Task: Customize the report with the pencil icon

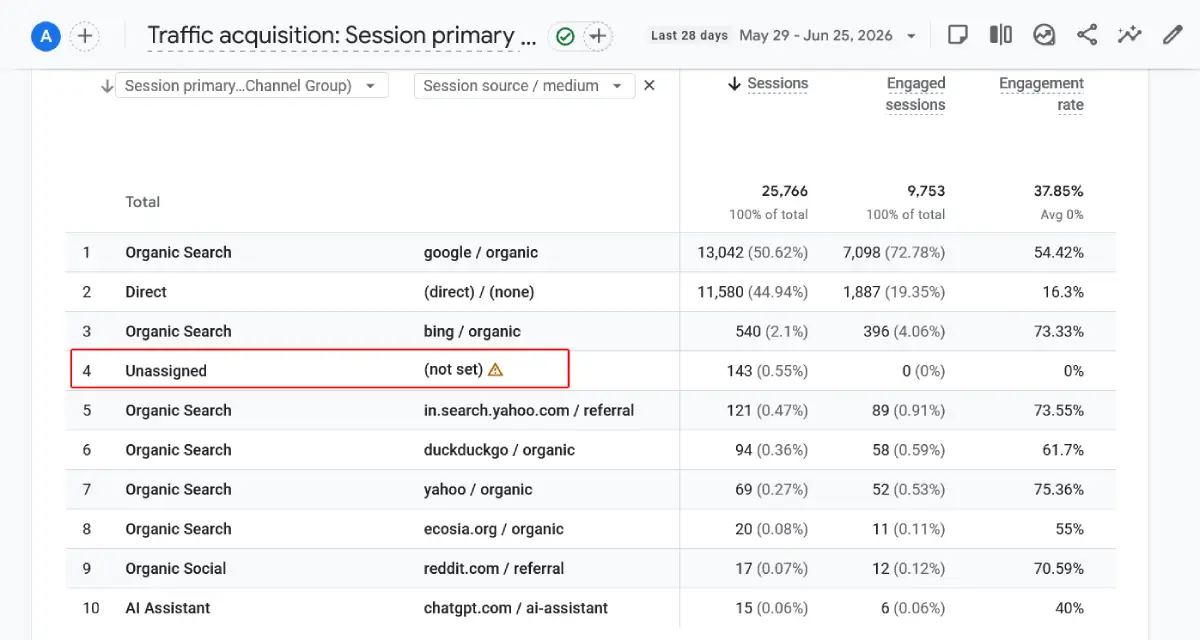Action: click(1173, 36)
